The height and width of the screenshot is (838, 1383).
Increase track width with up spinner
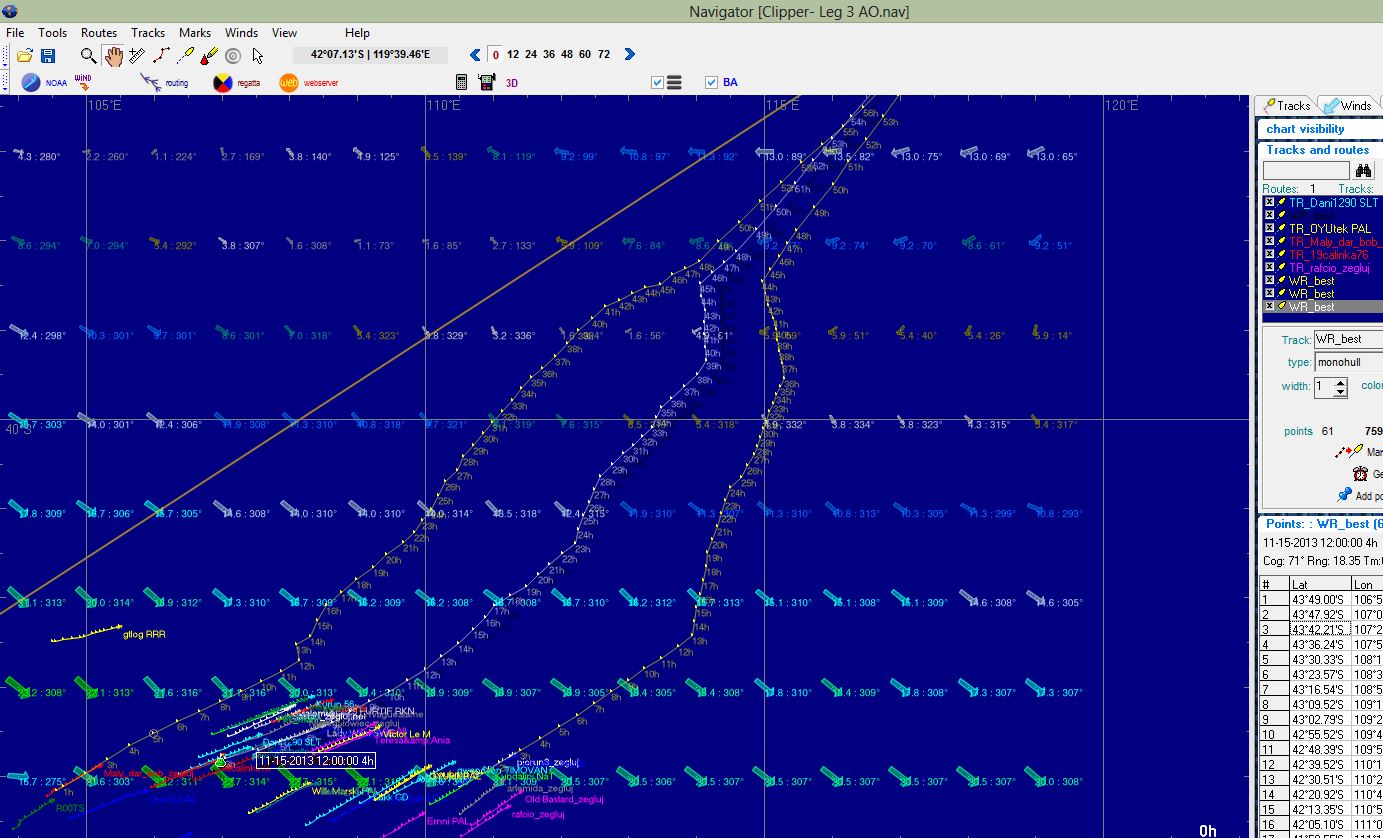pyautogui.click(x=1341, y=381)
